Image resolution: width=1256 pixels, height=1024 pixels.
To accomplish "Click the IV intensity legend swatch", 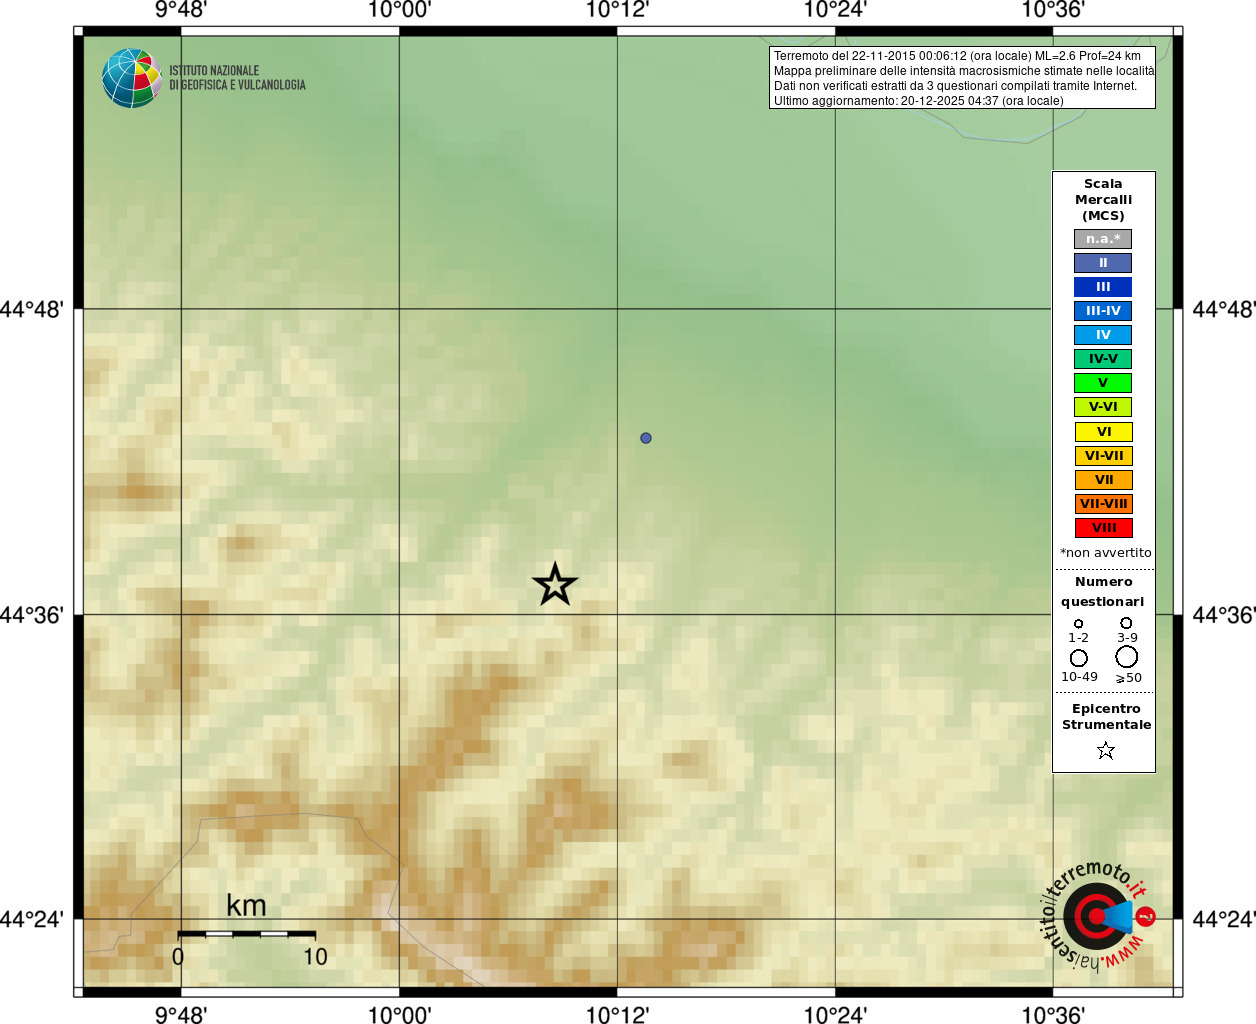I will click(1103, 335).
